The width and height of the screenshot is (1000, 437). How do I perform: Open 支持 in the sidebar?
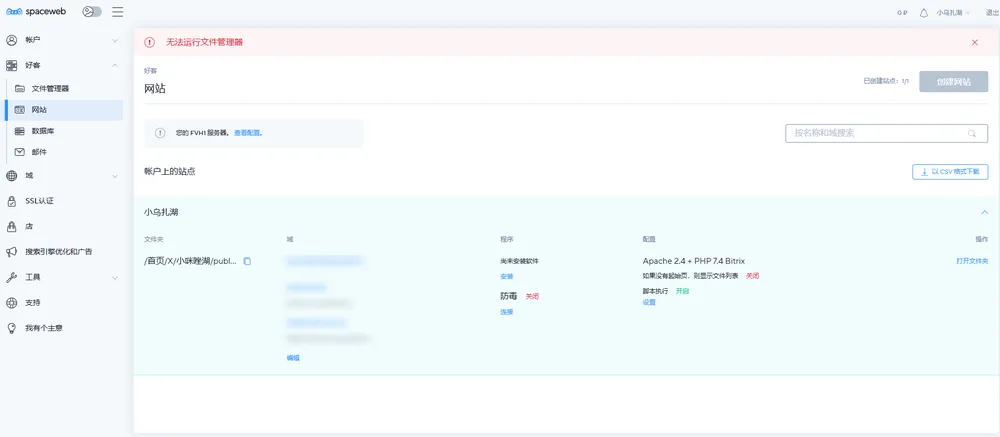[33, 302]
